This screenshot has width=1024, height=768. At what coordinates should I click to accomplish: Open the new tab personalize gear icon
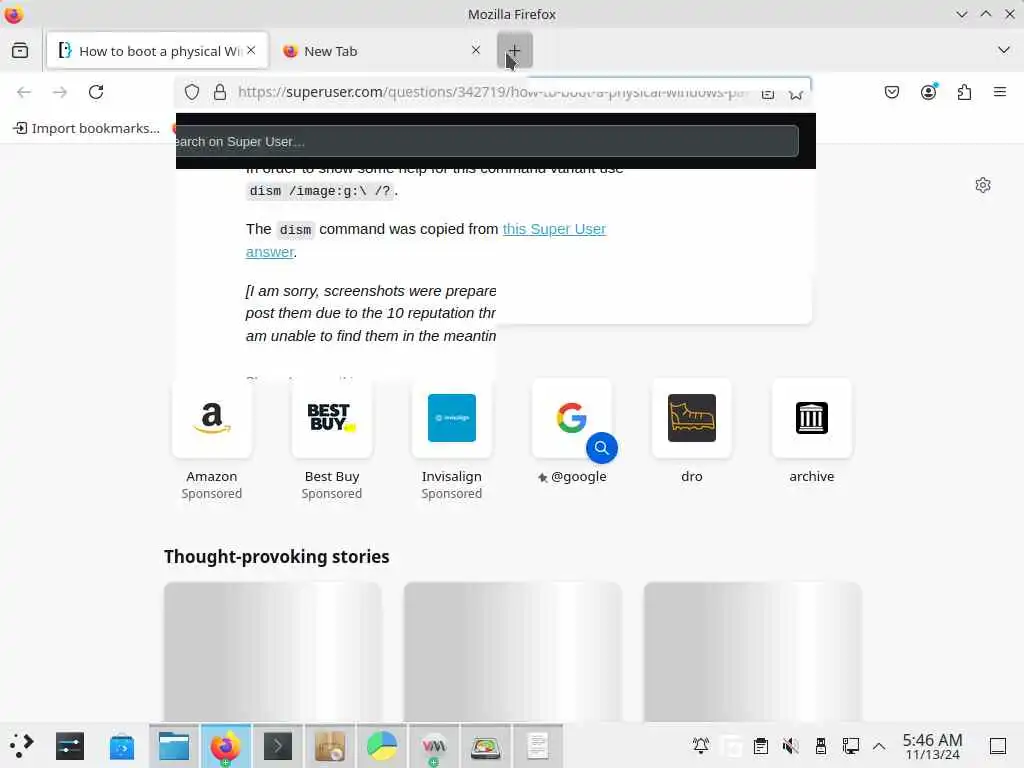(x=983, y=185)
